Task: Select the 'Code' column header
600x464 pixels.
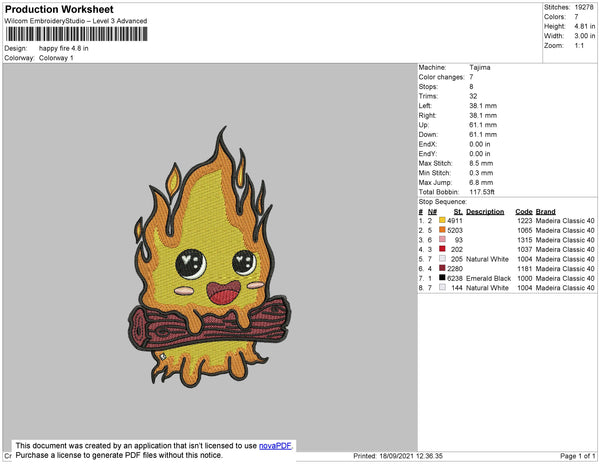Action: pos(524,212)
